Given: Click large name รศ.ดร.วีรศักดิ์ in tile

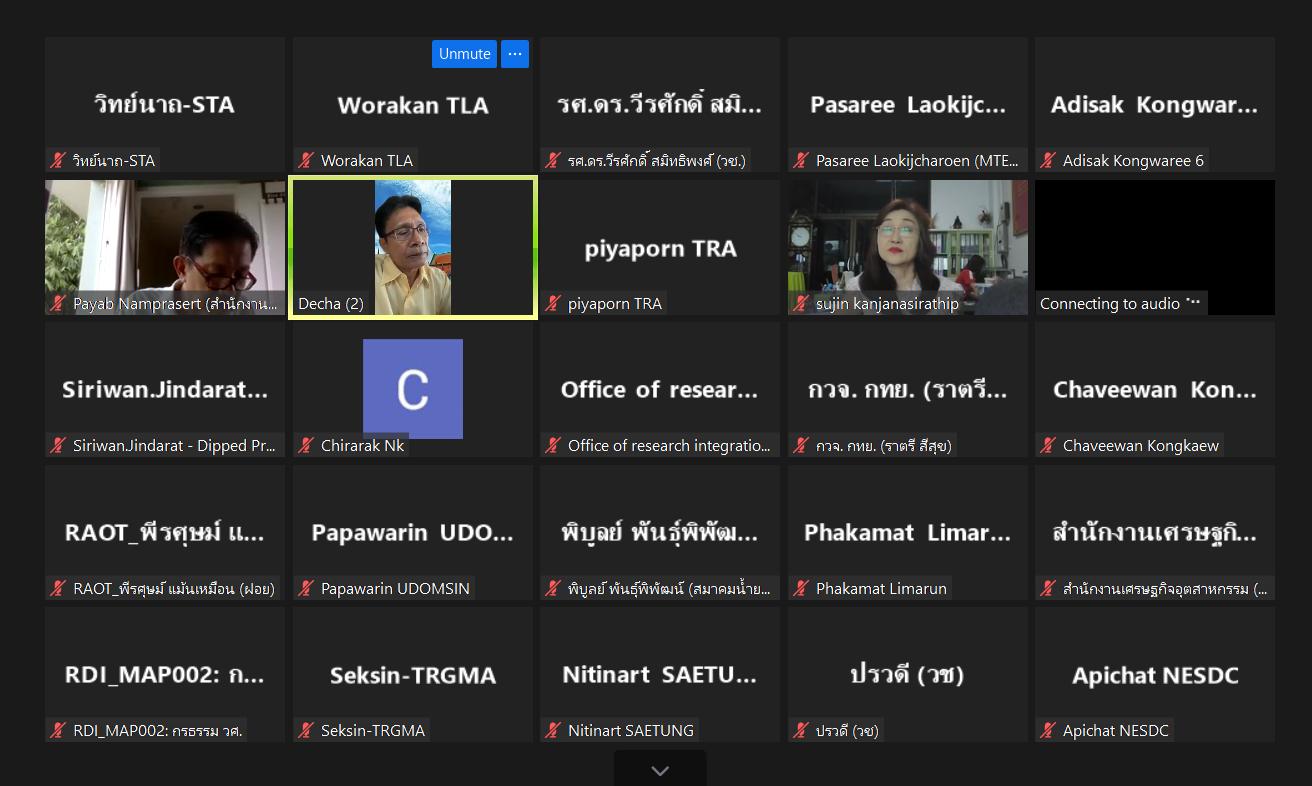Looking at the screenshot, I should tap(660, 104).
